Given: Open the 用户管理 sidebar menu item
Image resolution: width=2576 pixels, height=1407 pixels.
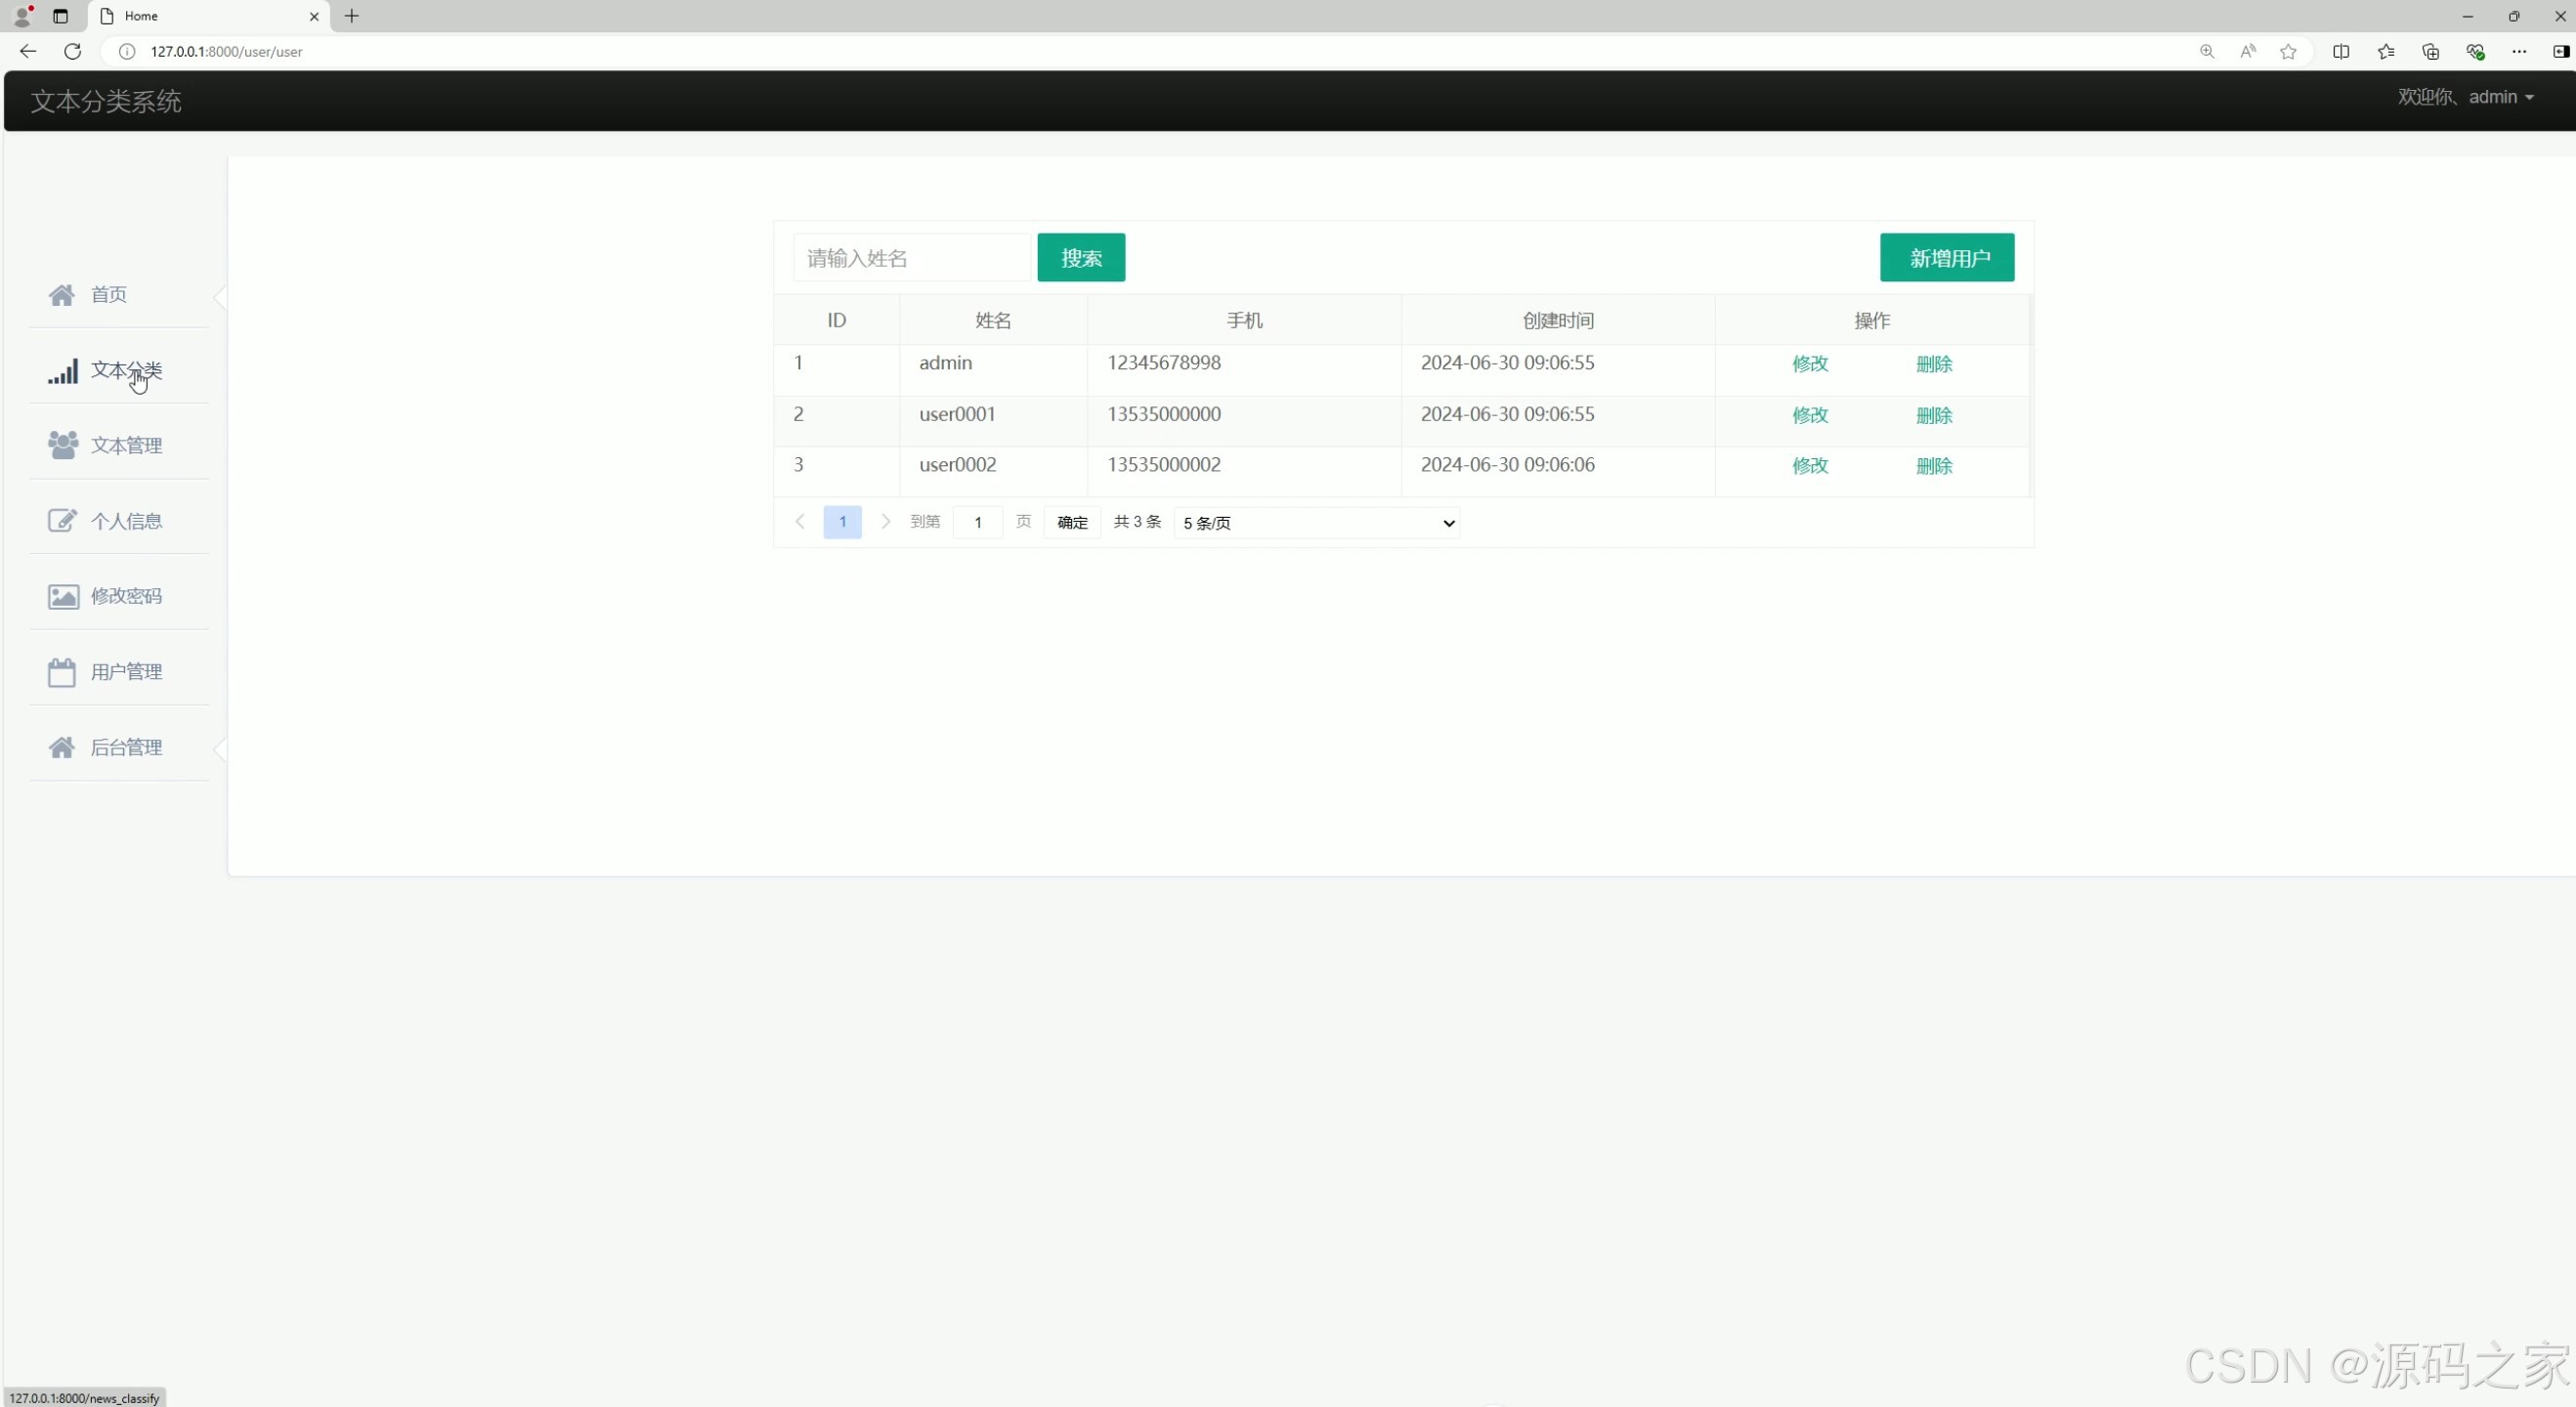Looking at the screenshot, I should point(126,672).
